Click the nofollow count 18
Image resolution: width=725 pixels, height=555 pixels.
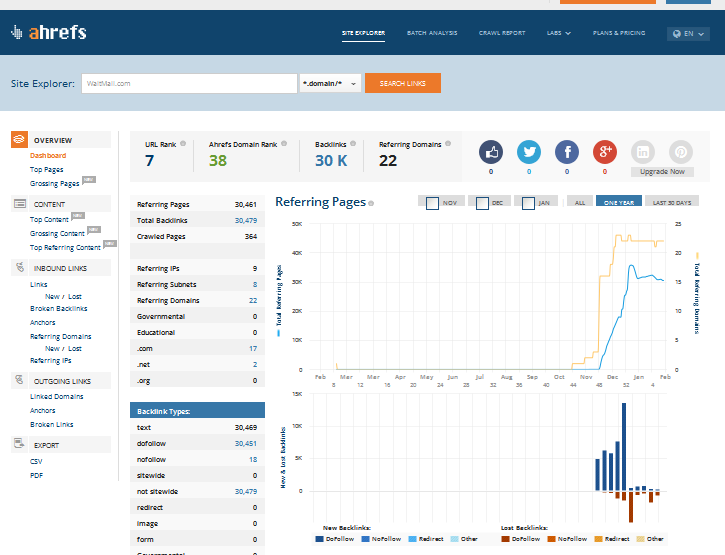pyautogui.click(x=253, y=459)
